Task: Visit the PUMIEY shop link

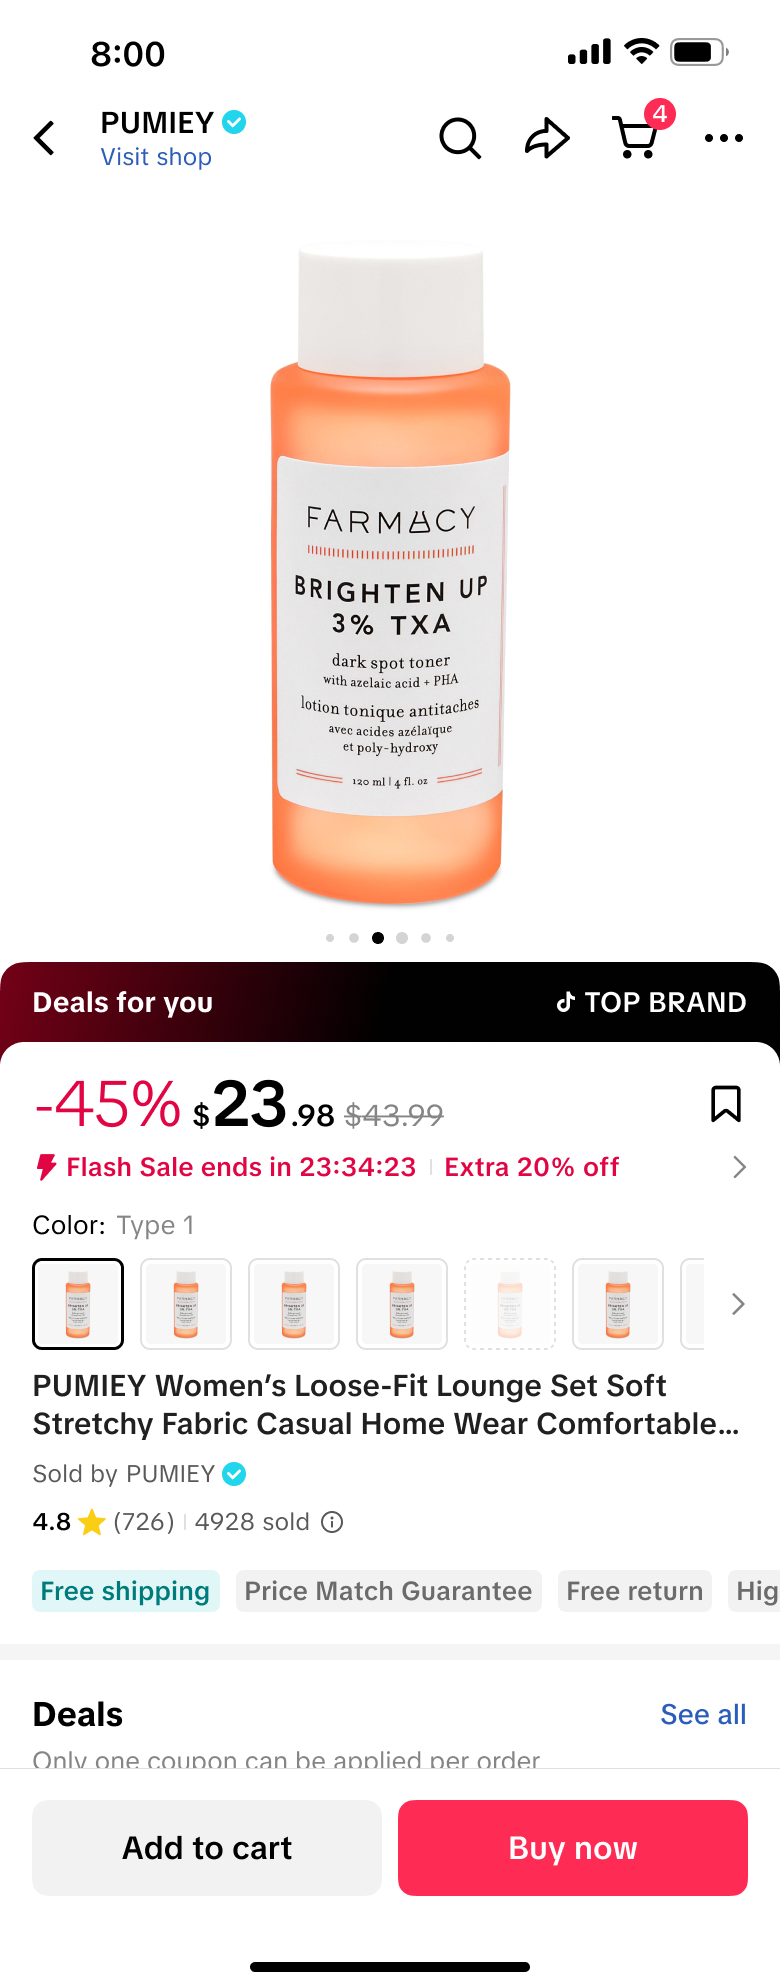Action: click(156, 157)
